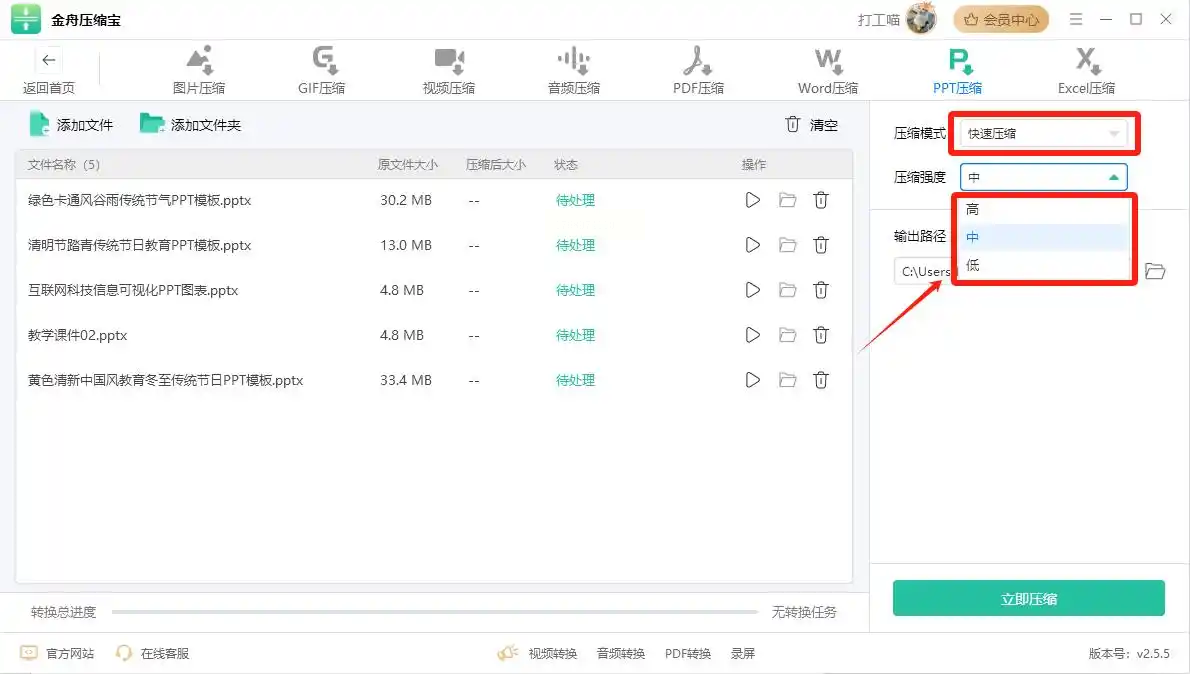Screen dimensions: 1190x674
Task: Click 添加文件夹 to add folder
Action: [190, 124]
